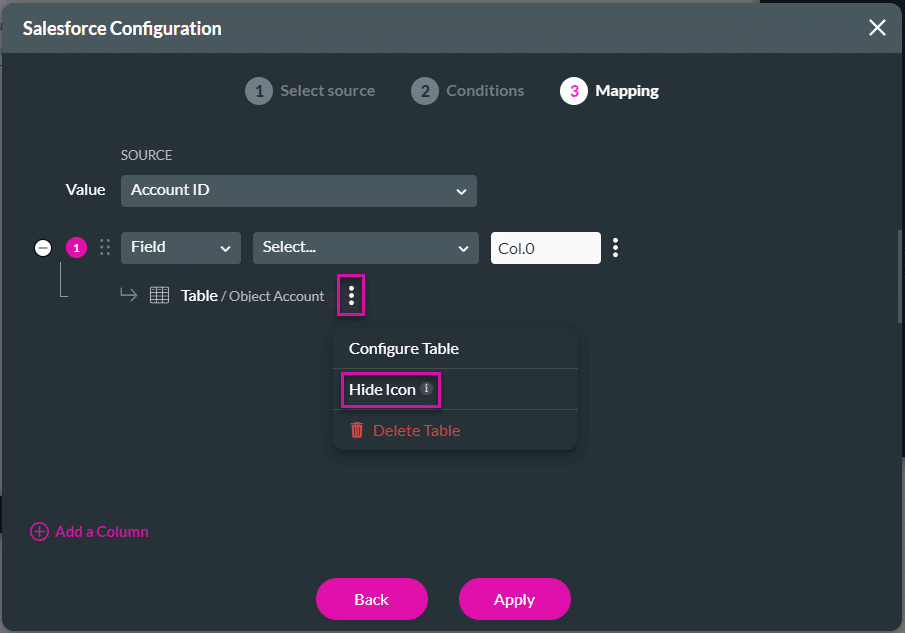Click the plus icon before Add a Column
This screenshot has width=905, height=633.
click(x=40, y=531)
